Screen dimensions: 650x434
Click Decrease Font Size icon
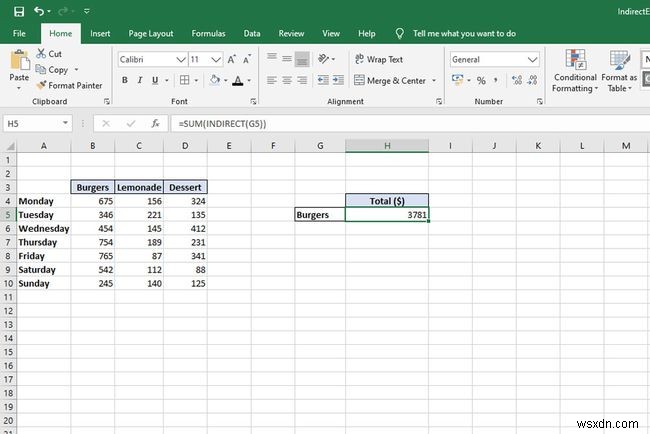point(247,59)
